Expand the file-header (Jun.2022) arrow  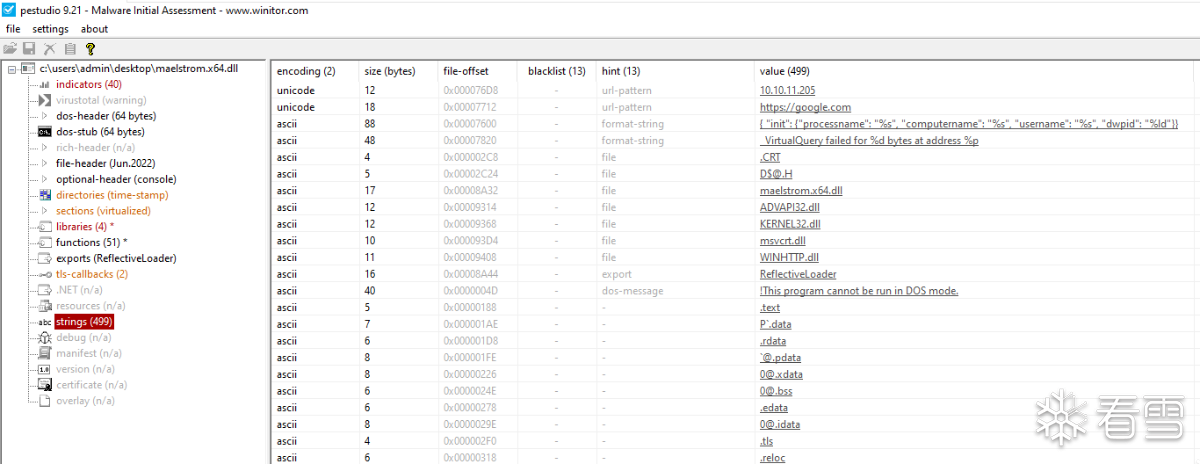tap(45, 163)
